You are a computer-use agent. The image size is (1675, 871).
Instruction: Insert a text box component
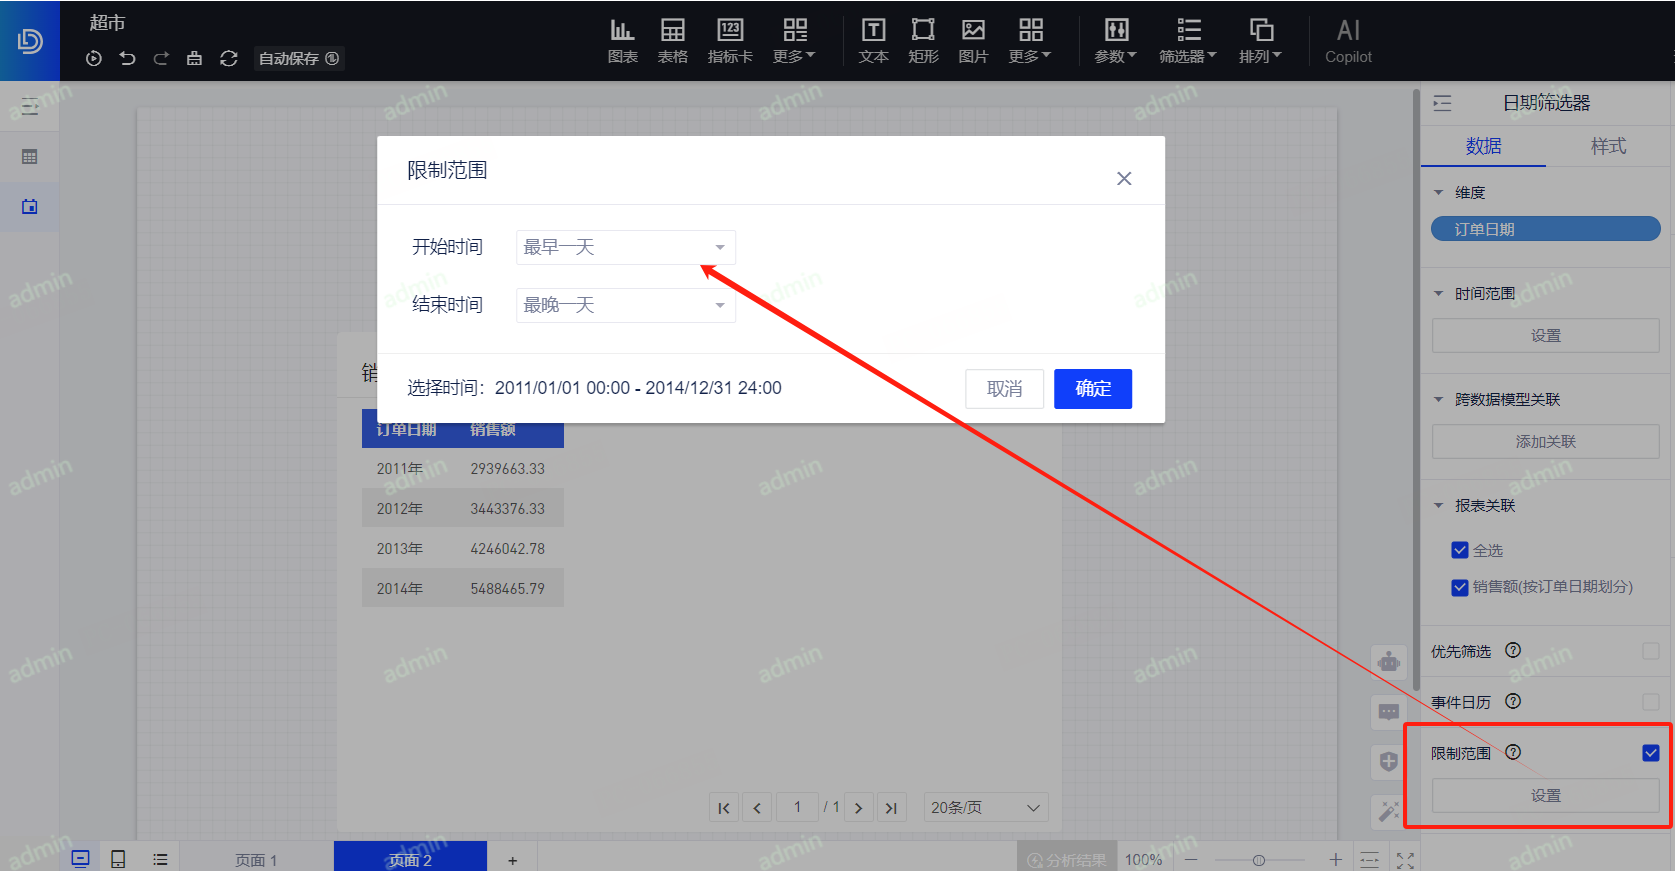tap(873, 41)
